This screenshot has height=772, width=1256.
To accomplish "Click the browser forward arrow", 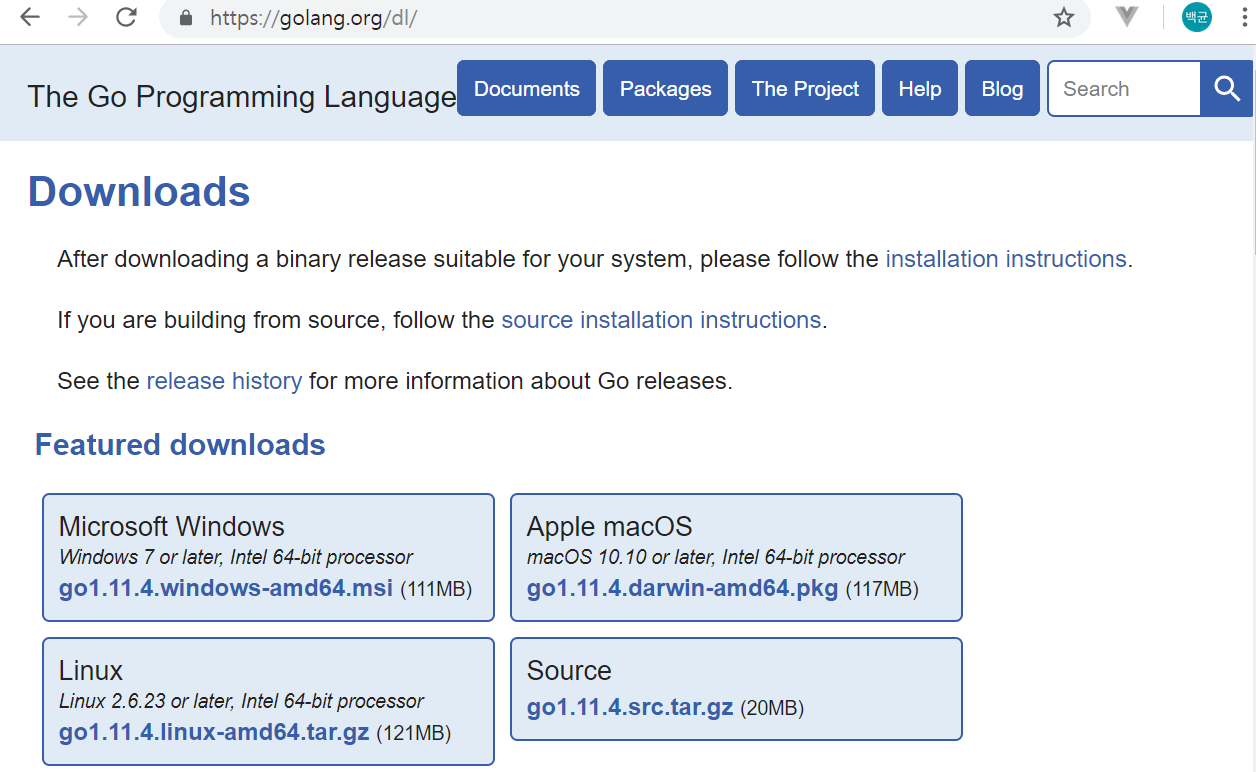I will pyautogui.click(x=78, y=17).
